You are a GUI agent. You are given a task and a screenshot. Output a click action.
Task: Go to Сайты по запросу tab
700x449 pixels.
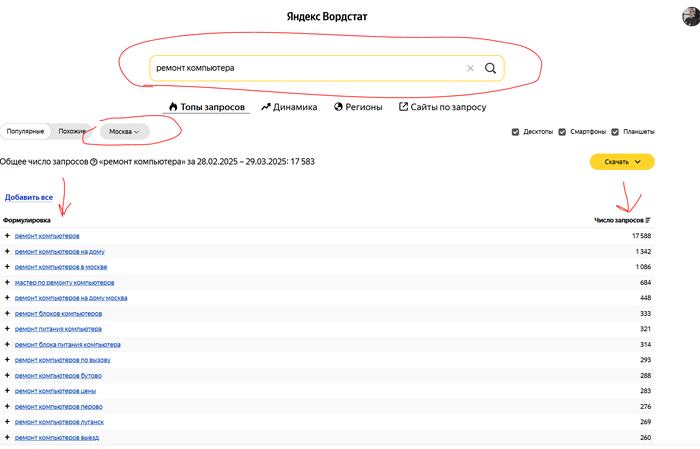pos(442,107)
